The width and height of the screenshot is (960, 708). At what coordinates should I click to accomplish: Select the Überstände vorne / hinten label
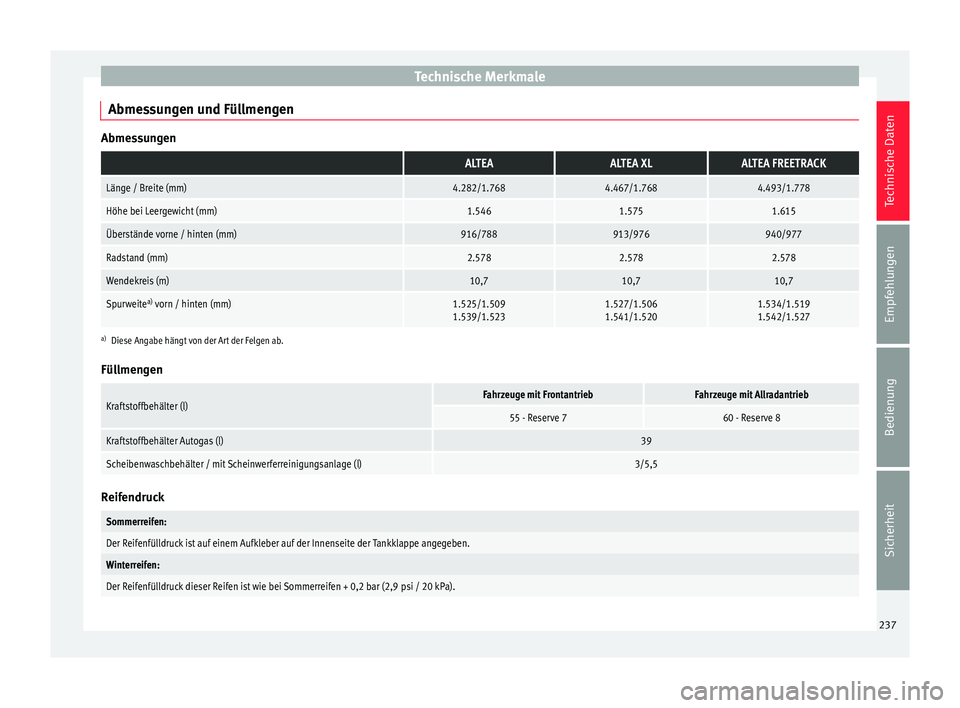[x=171, y=234]
